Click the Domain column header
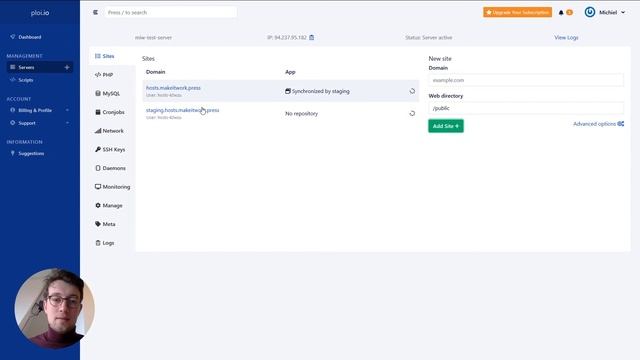Viewport: 640px width, 360px height. (156, 72)
